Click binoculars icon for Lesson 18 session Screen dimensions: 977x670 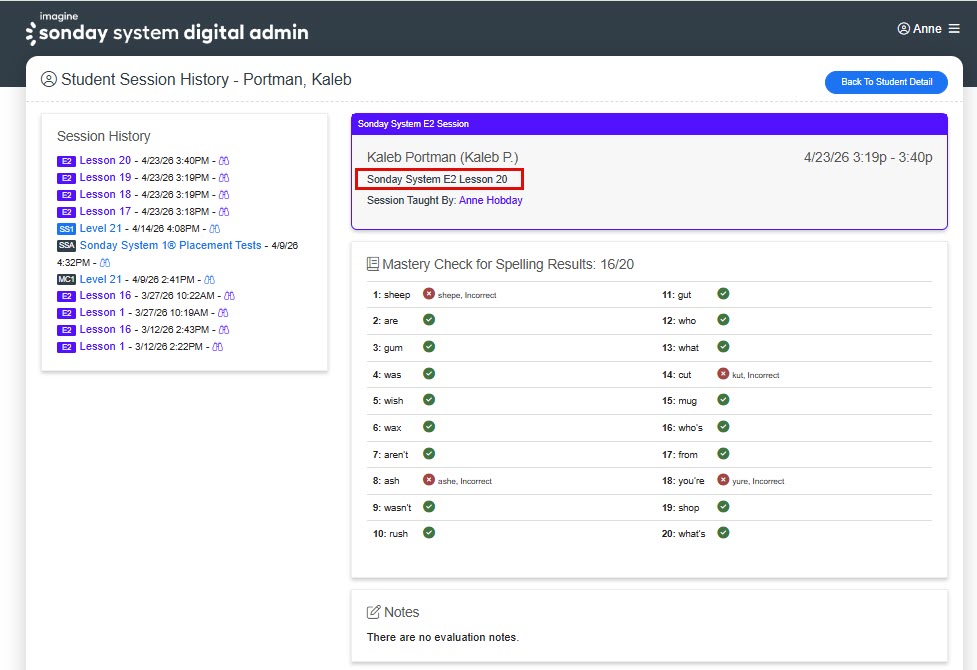coord(224,194)
